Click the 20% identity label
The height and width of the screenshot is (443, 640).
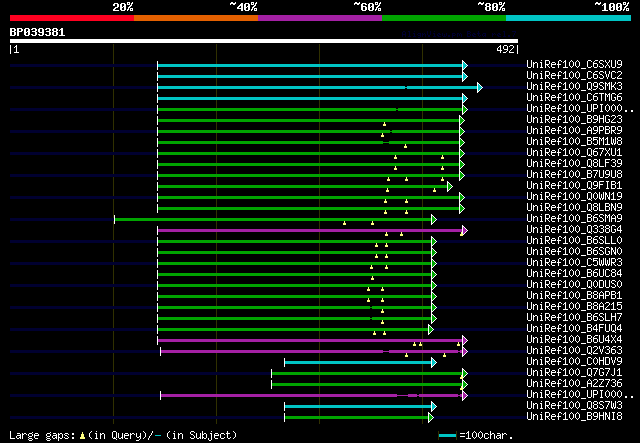point(123,7)
